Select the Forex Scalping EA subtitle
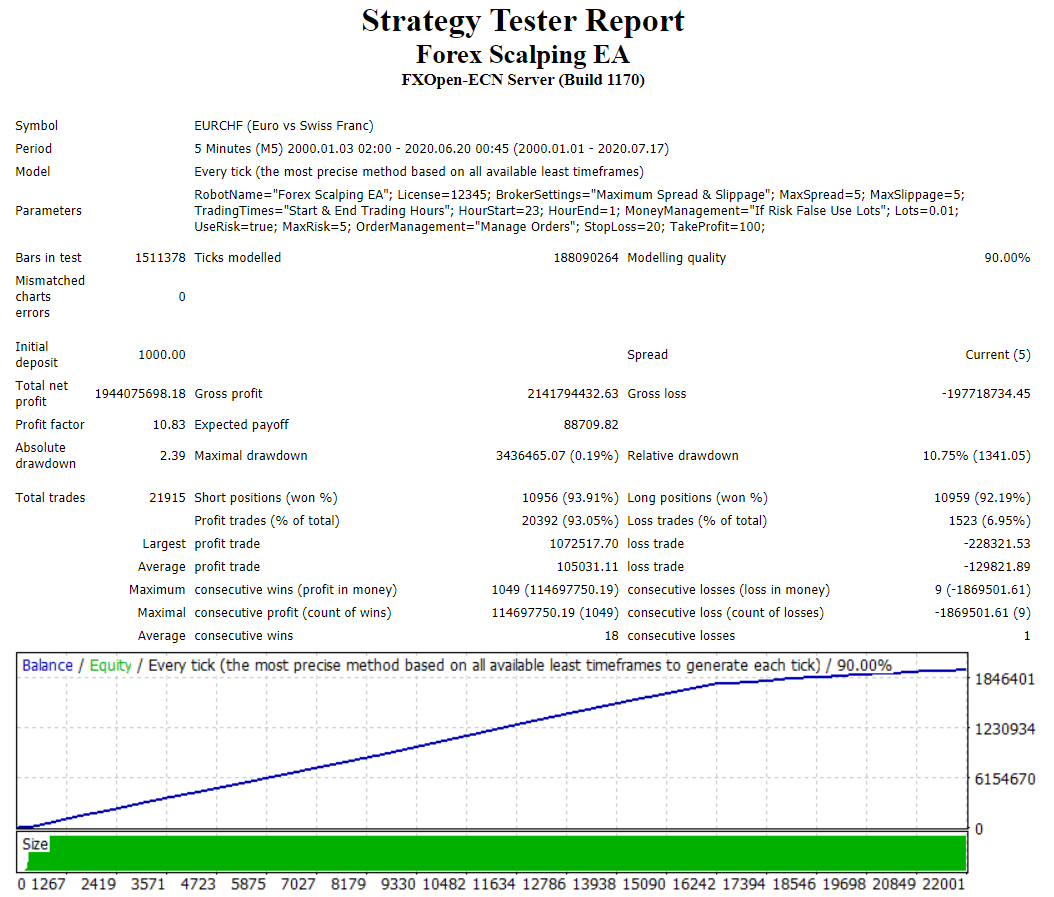Screen dimensions: 1054x897 tap(522, 54)
